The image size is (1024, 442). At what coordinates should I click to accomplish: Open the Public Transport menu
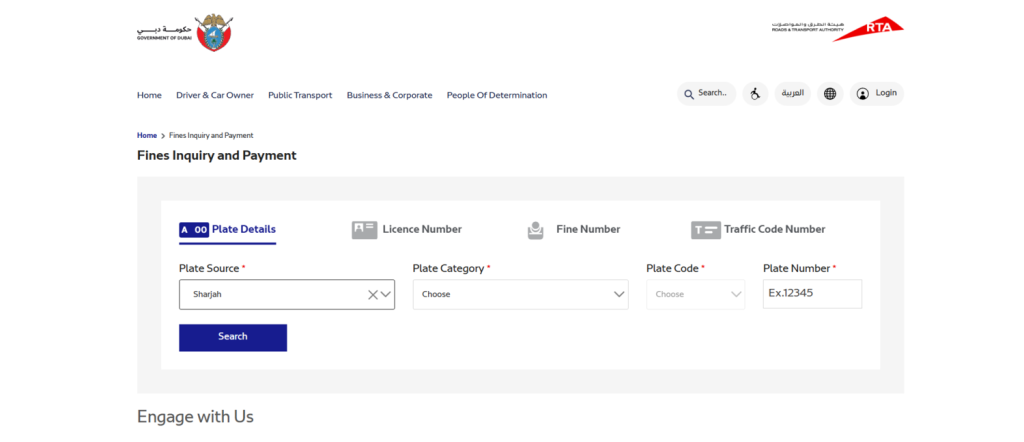tap(300, 95)
